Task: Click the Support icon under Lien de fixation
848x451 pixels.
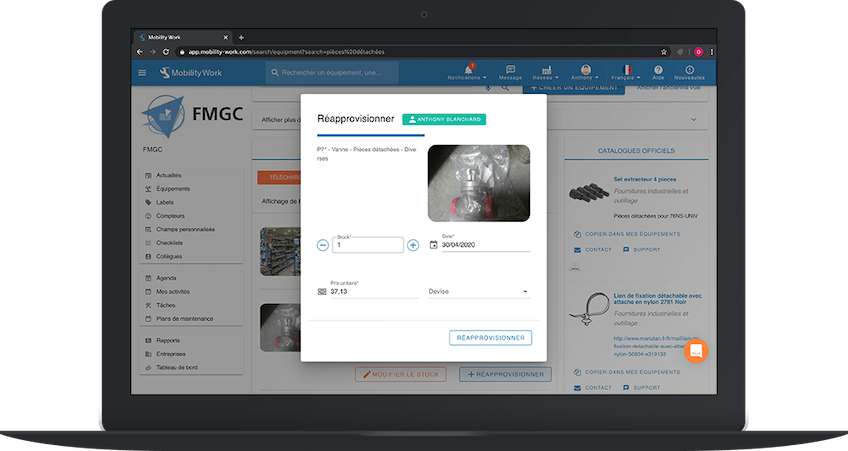Action: [626, 388]
